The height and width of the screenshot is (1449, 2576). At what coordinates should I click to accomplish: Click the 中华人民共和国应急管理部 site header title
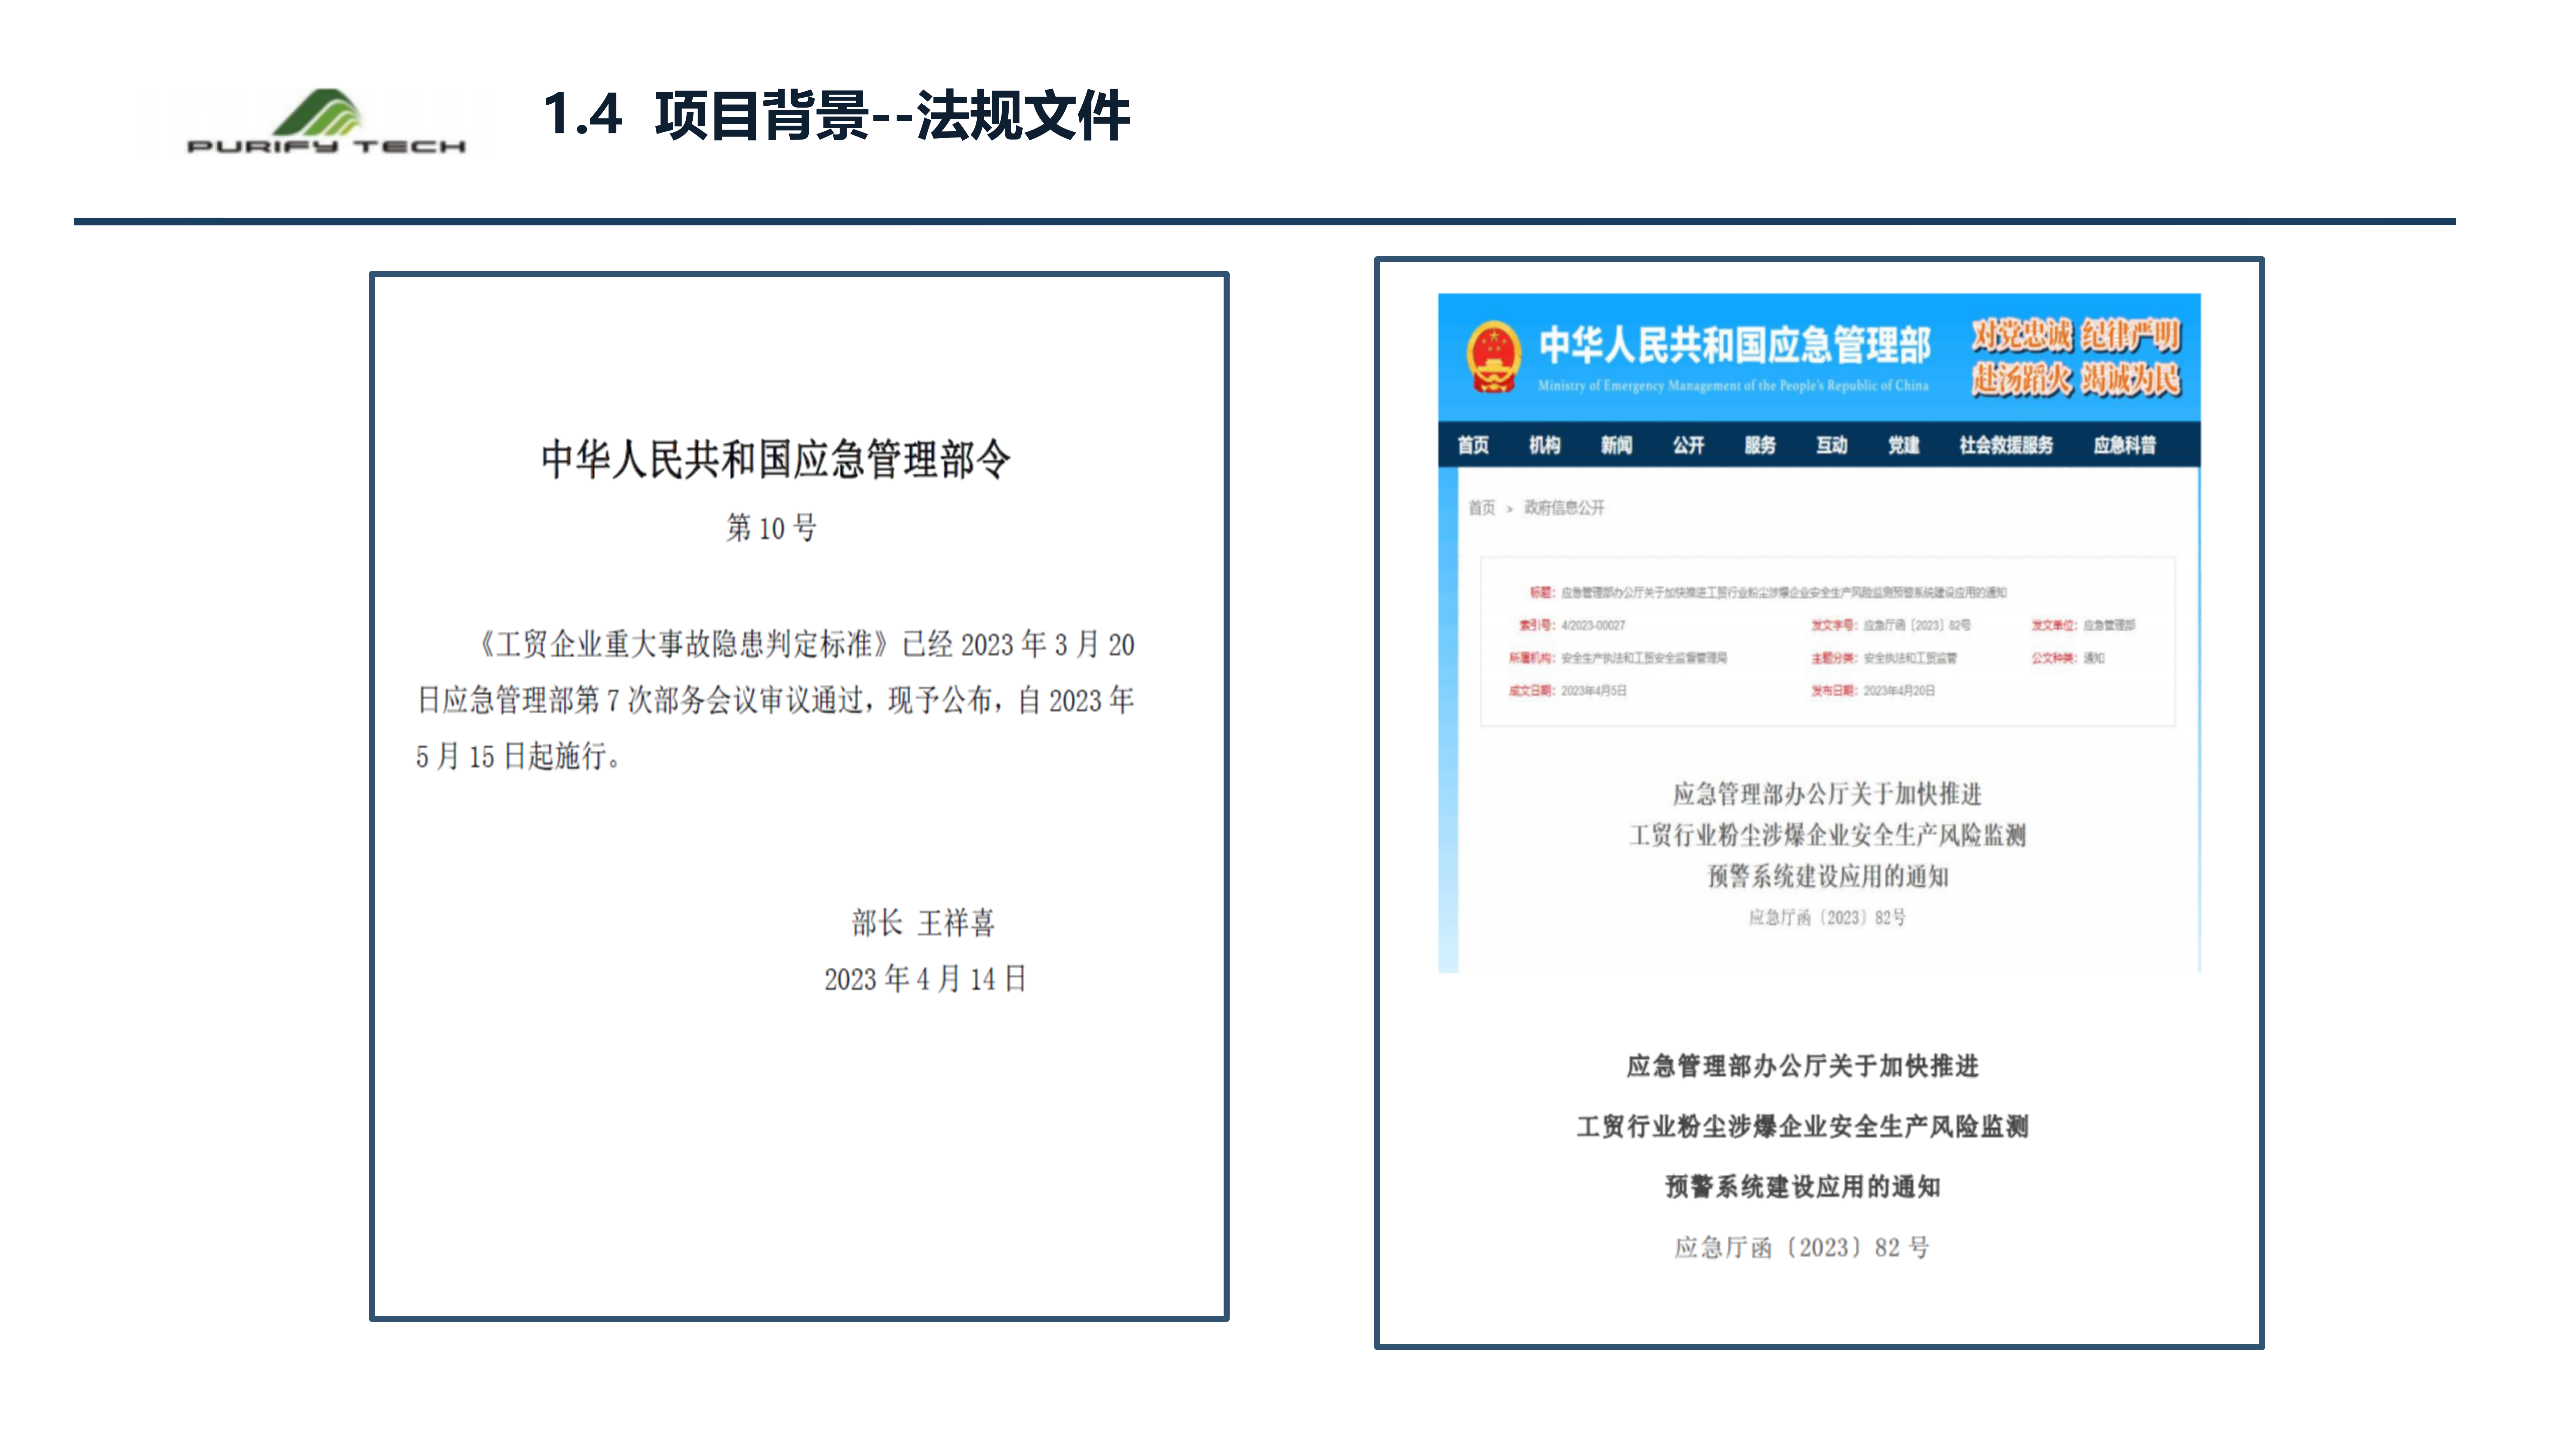tap(1735, 345)
